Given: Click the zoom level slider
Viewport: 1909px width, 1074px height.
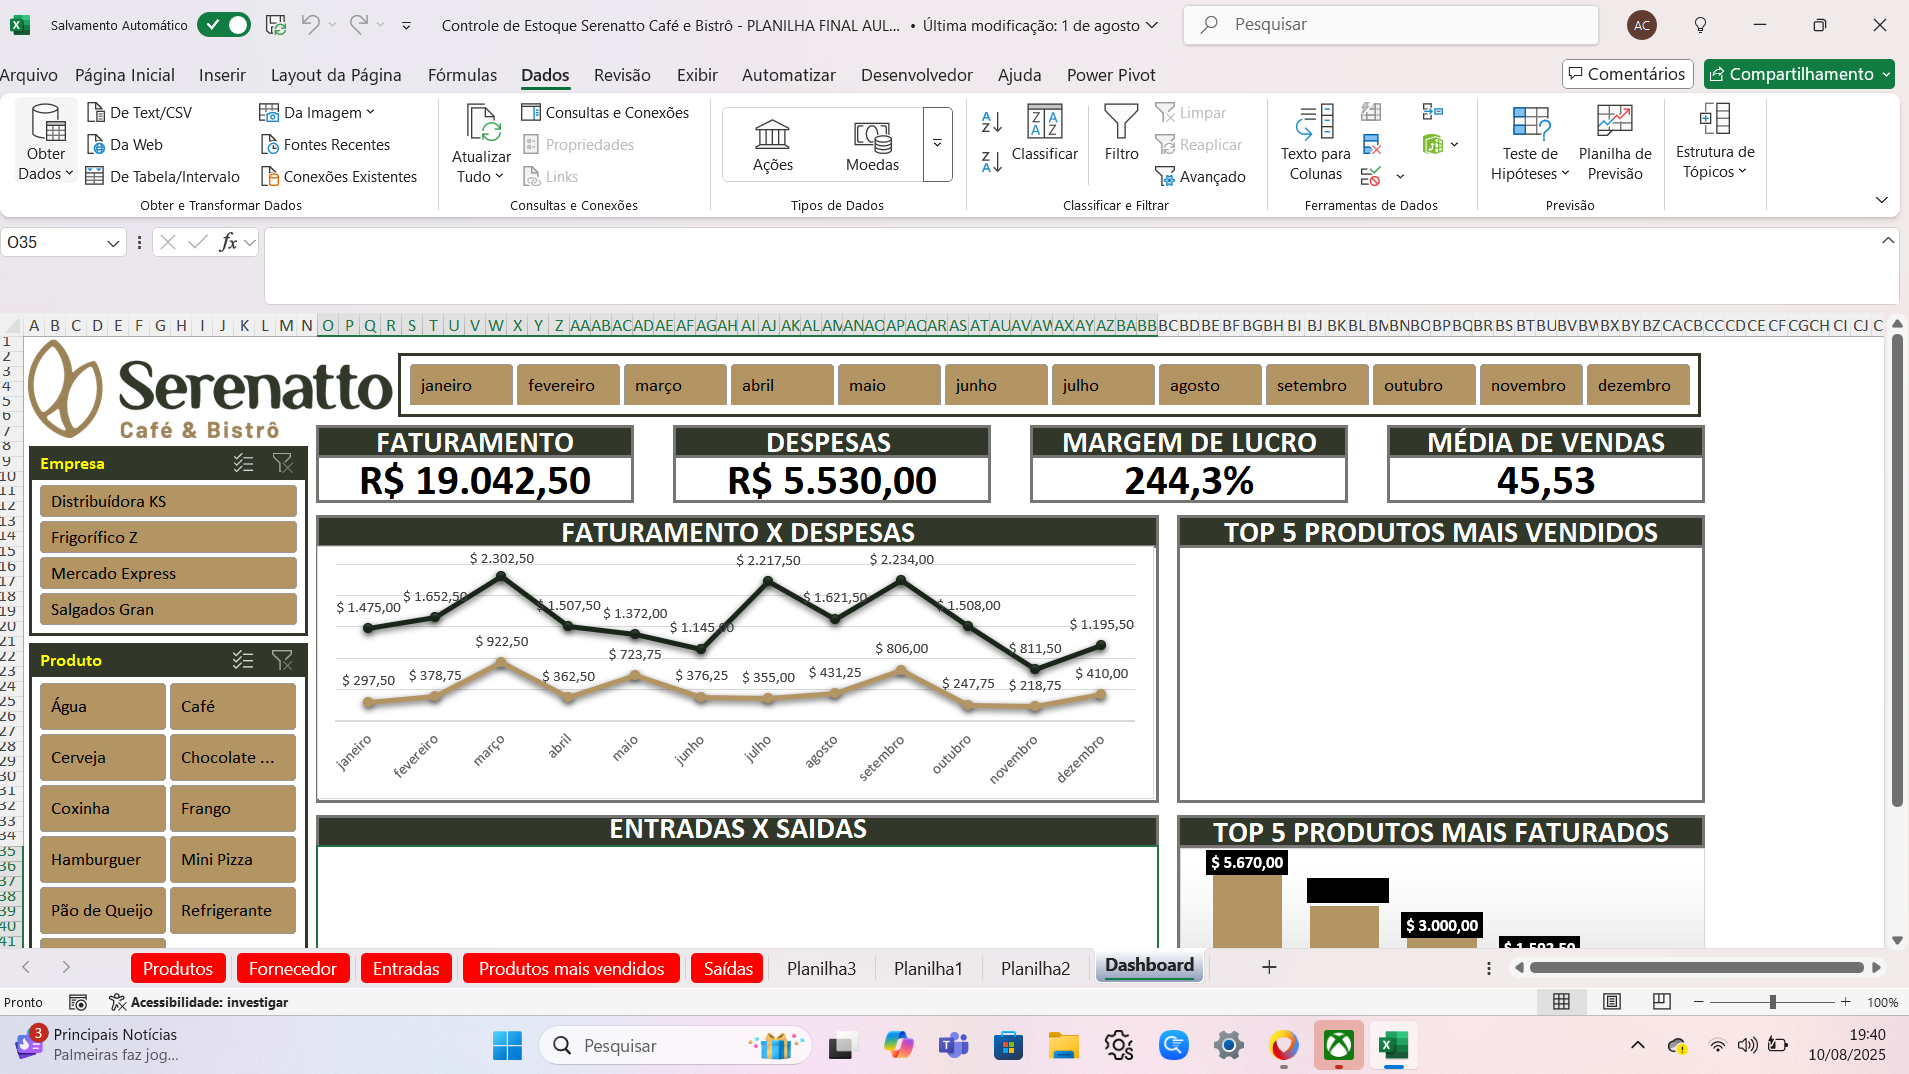Looking at the screenshot, I should point(1772,1001).
